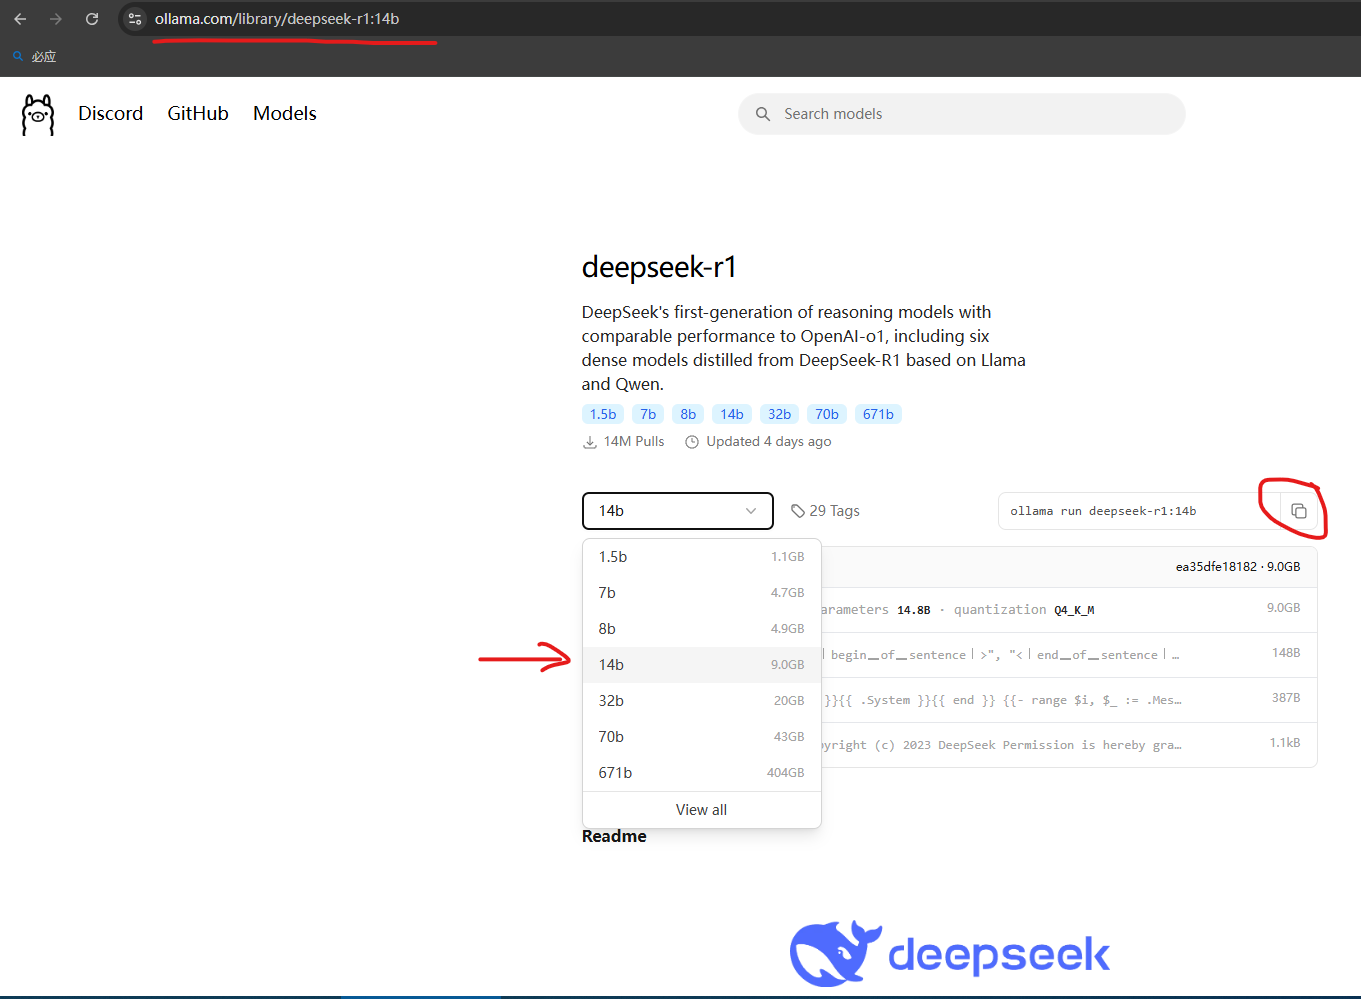Open the Ollama llama logo home link

tap(38, 115)
